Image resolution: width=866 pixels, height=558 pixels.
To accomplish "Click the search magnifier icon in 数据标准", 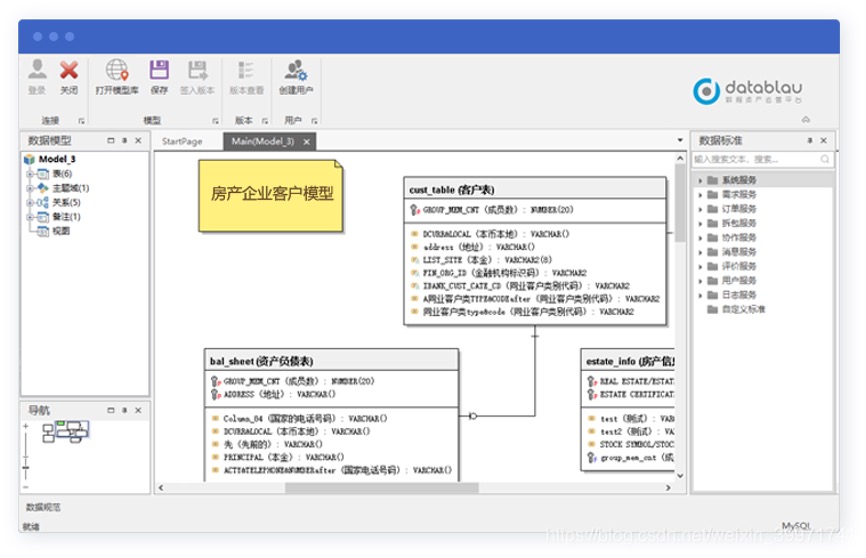I will tap(825, 159).
